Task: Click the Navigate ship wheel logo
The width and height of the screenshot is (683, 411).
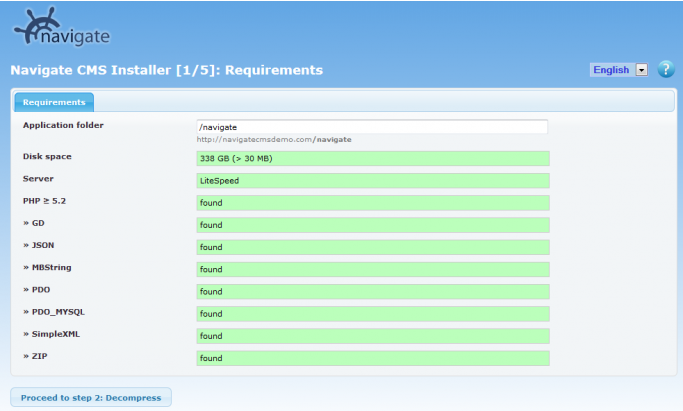Action: click(x=61, y=27)
